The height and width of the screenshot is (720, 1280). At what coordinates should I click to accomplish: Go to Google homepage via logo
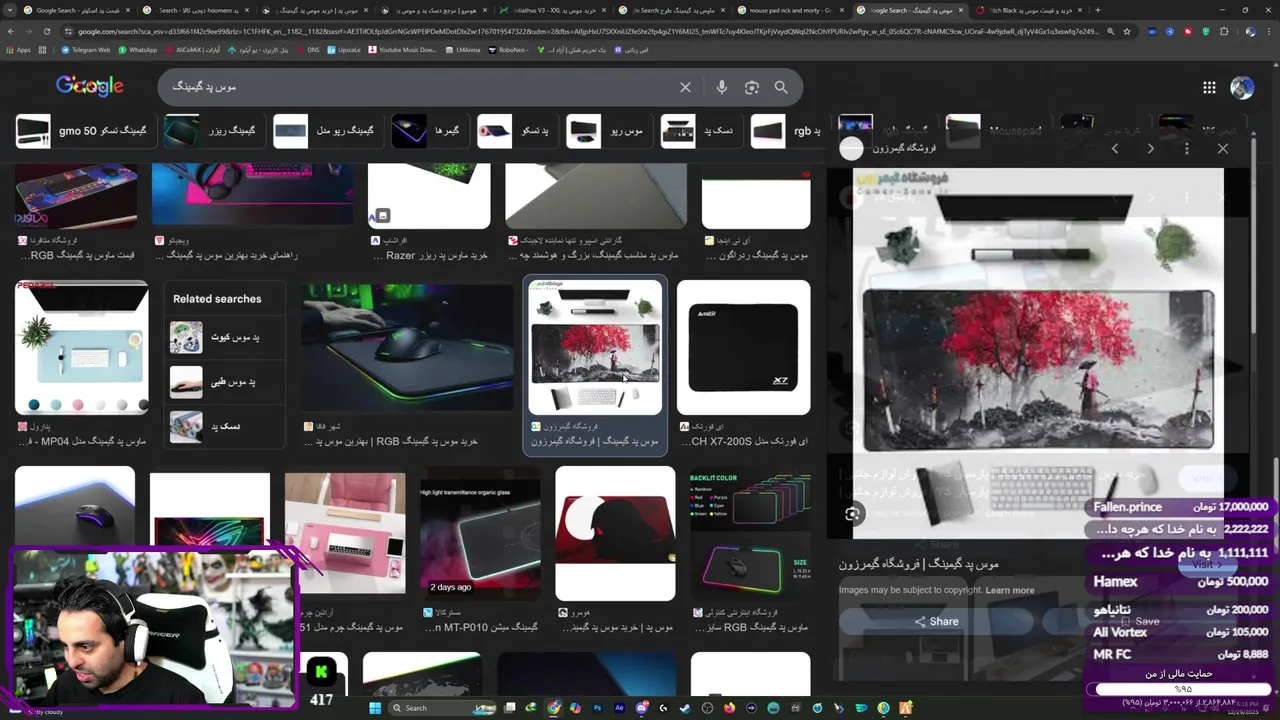pyautogui.click(x=90, y=86)
